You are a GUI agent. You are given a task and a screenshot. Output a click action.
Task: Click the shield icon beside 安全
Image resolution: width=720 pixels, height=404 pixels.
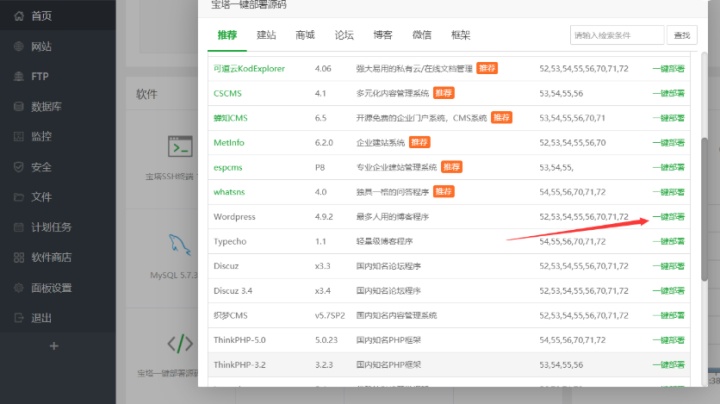(19, 167)
